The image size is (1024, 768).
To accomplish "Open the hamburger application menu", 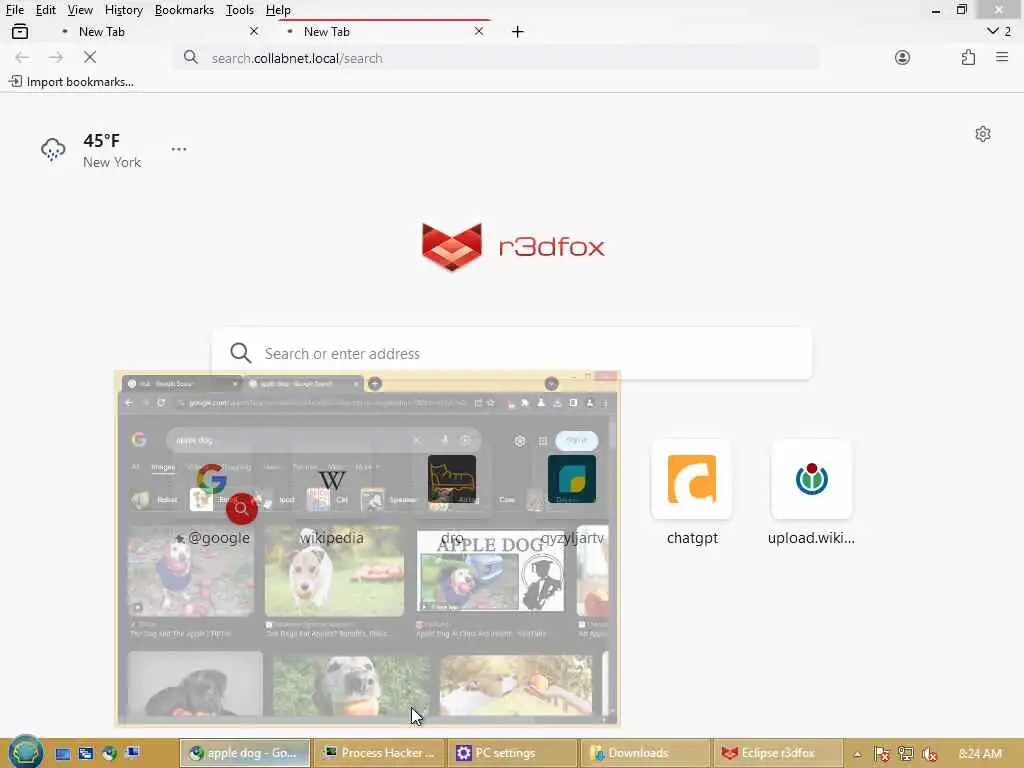I will pos(1002,57).
